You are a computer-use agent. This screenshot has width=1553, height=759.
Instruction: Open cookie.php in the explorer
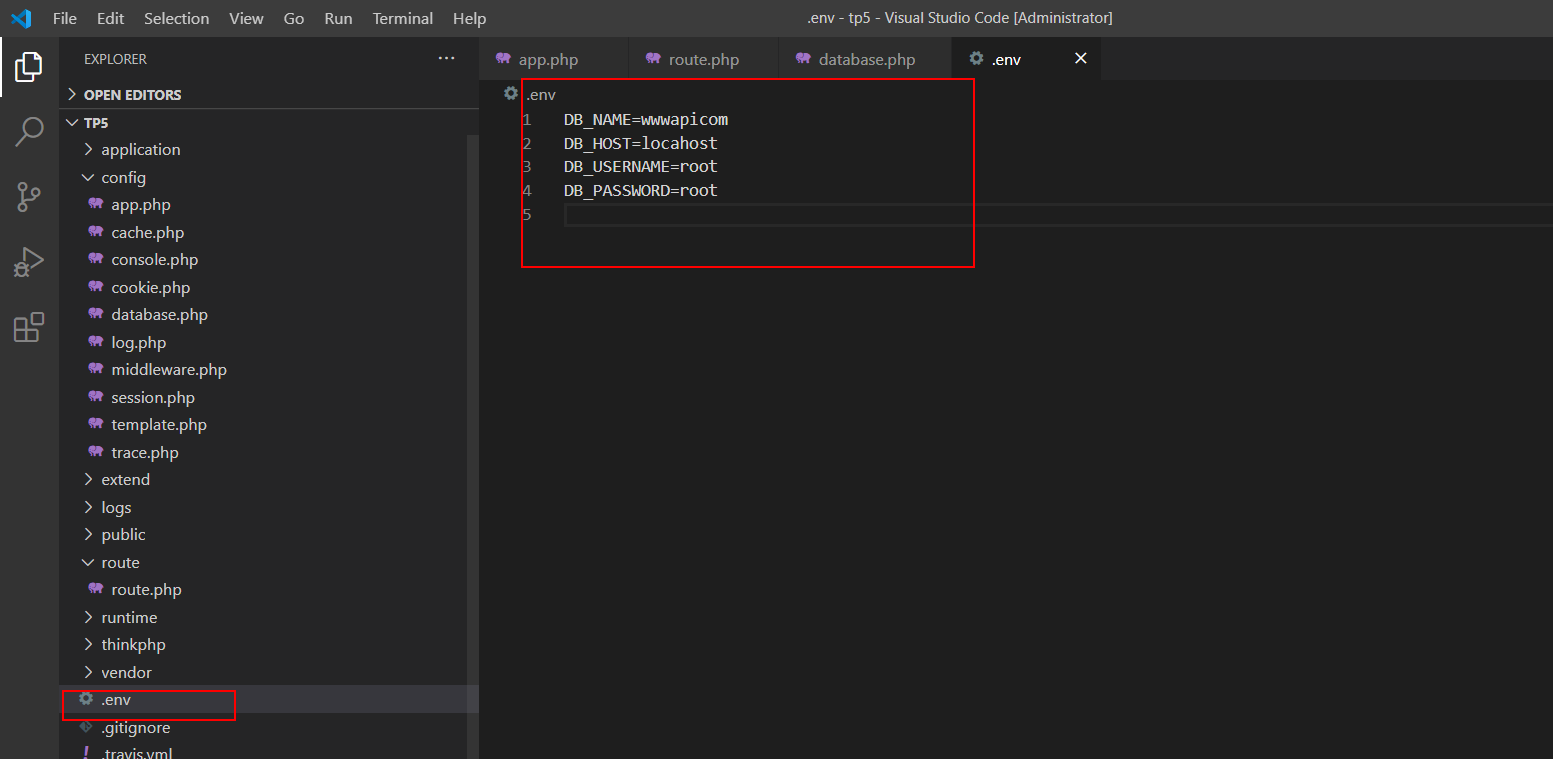[x=263, y=287]
